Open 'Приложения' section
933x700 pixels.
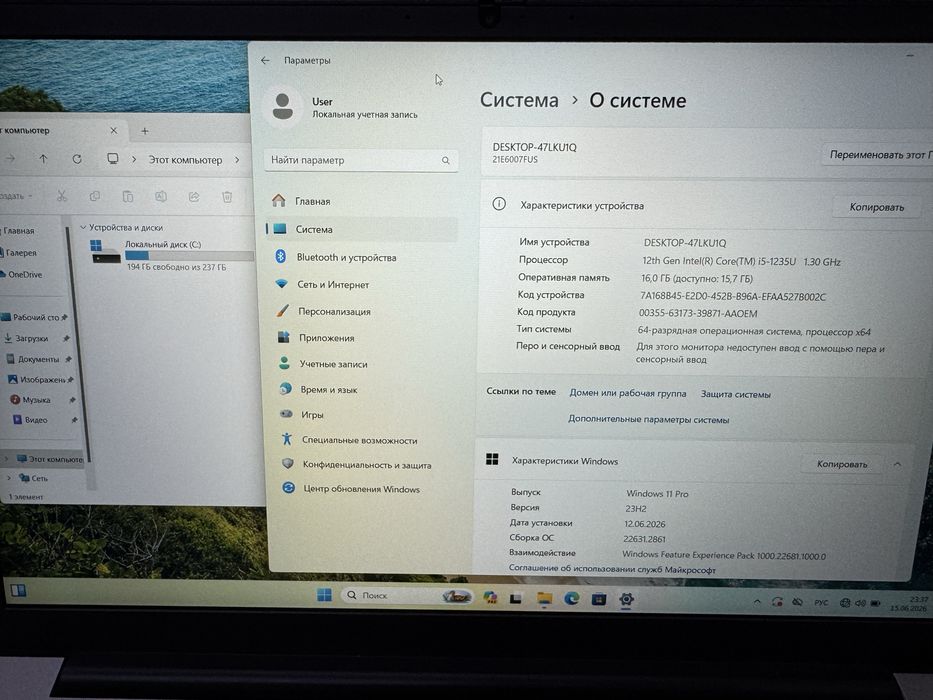(327, 338)
